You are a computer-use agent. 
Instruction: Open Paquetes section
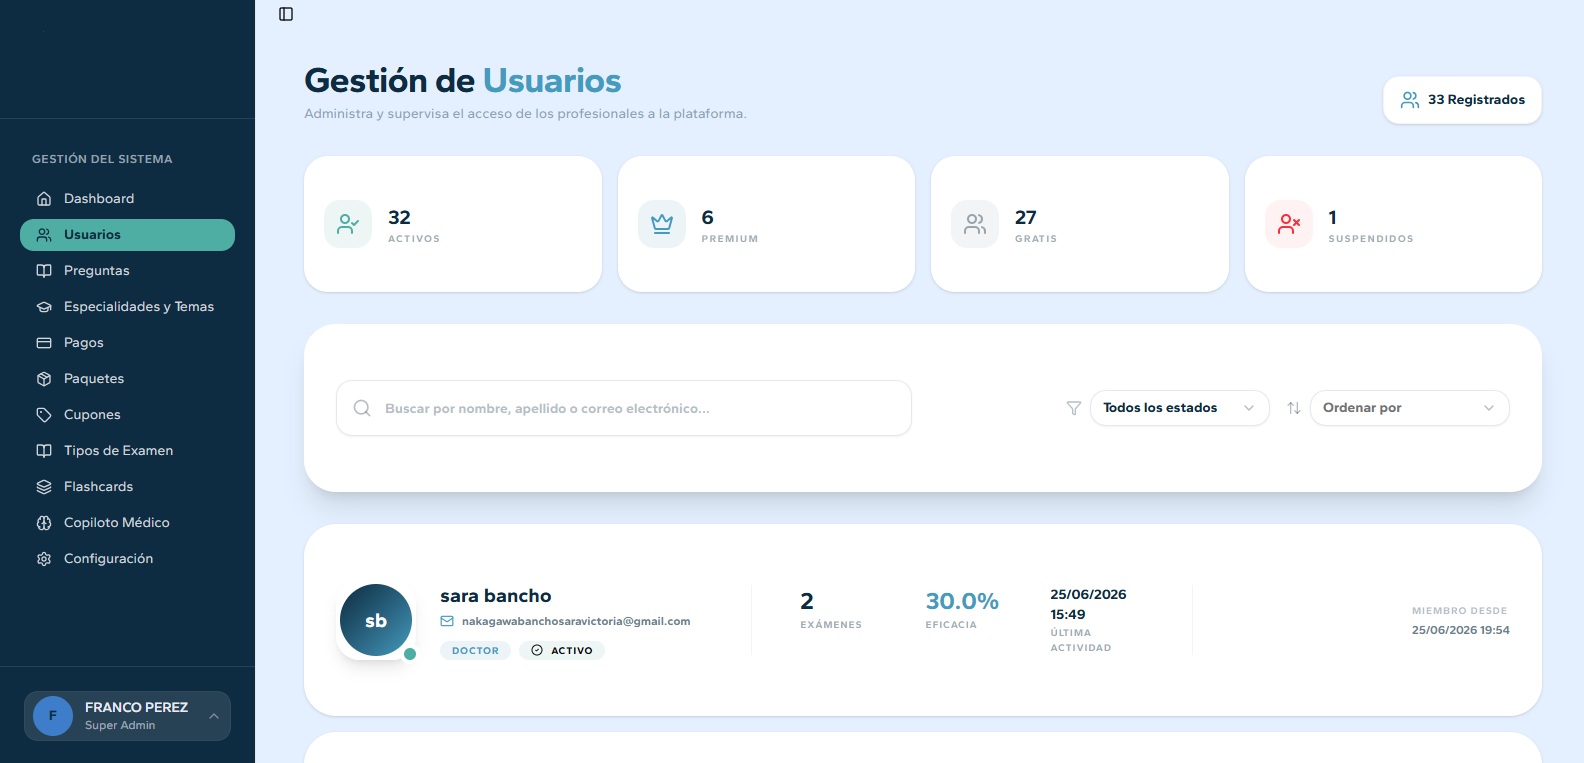[x=127, y=379]
